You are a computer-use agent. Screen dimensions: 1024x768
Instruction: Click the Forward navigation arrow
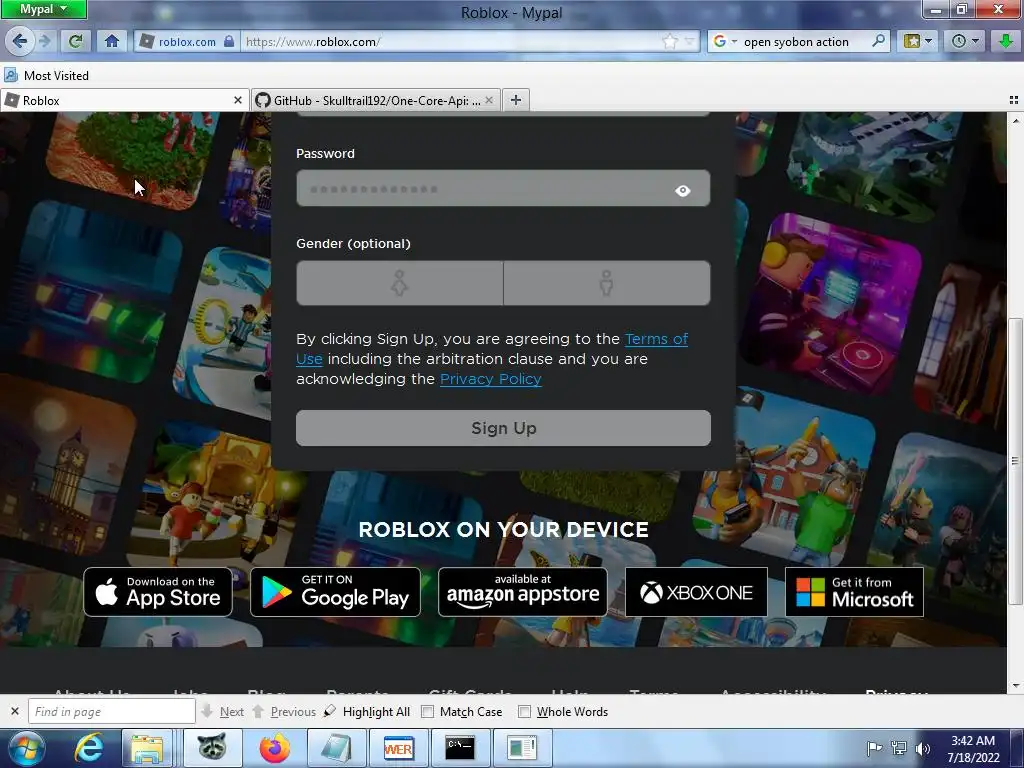coord(44,41)
